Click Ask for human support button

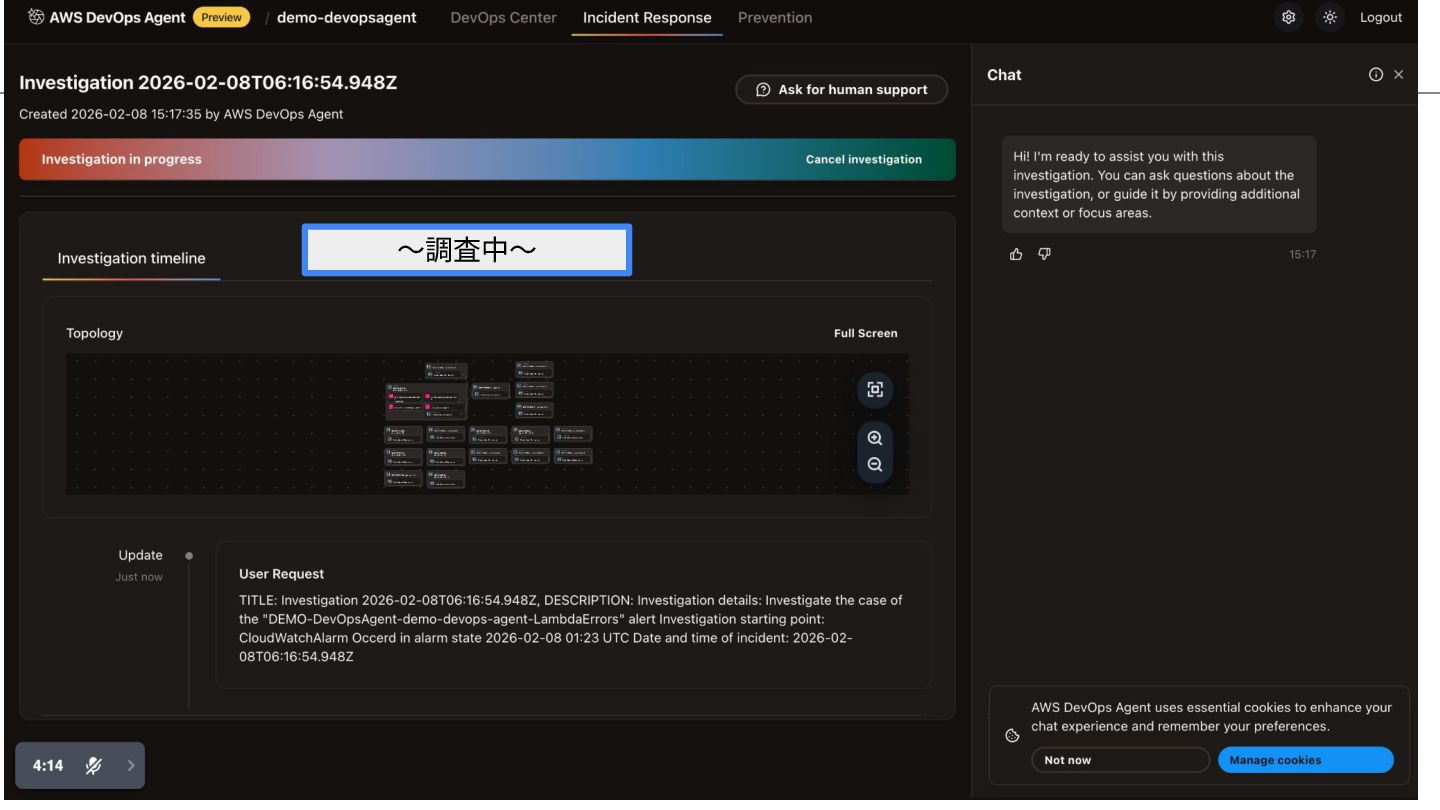(841, 89)
